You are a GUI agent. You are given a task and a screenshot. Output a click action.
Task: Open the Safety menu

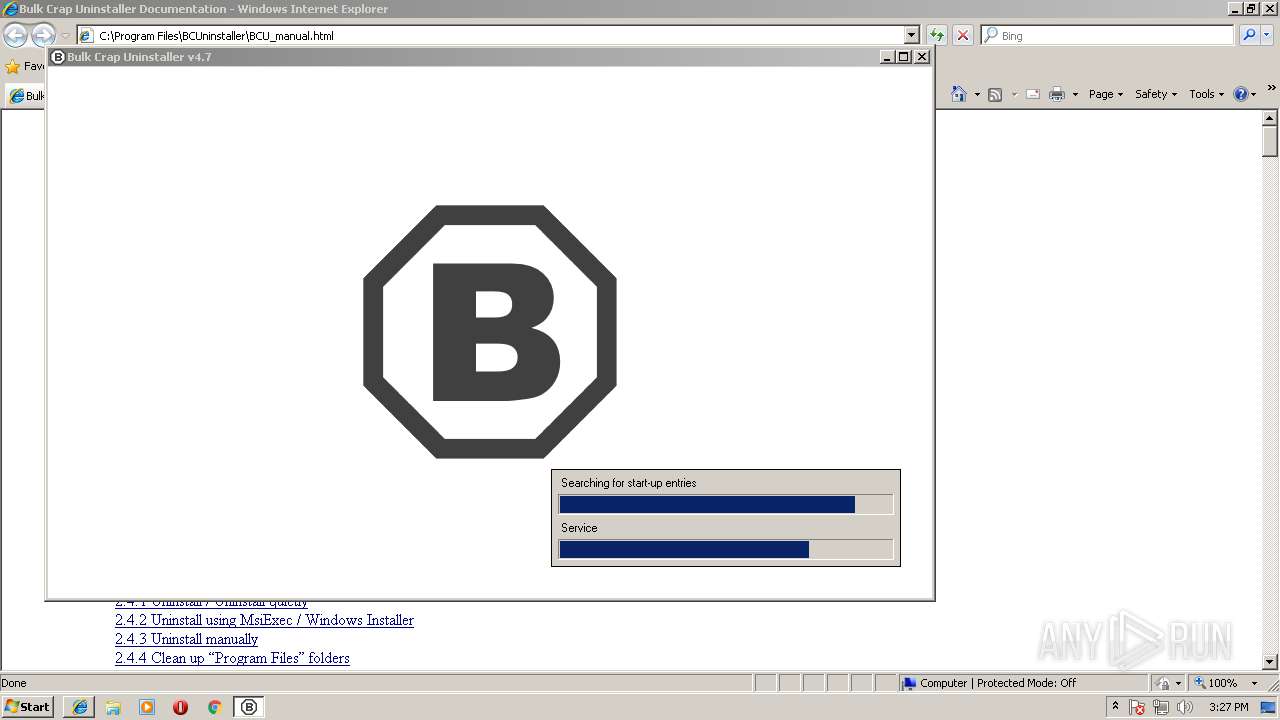(x=1156, y=94)
